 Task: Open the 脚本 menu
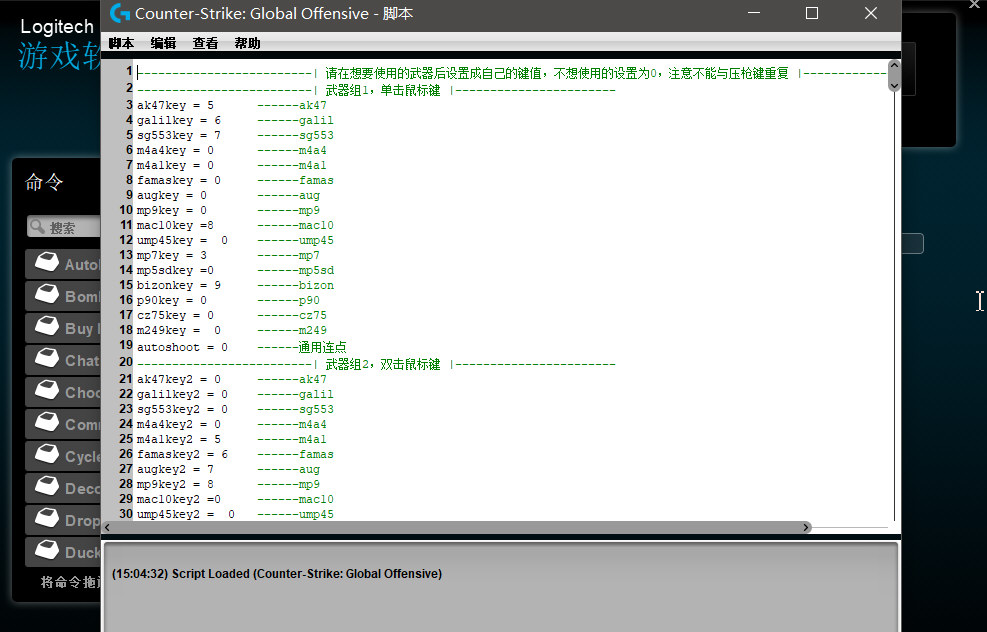(121, 43)
